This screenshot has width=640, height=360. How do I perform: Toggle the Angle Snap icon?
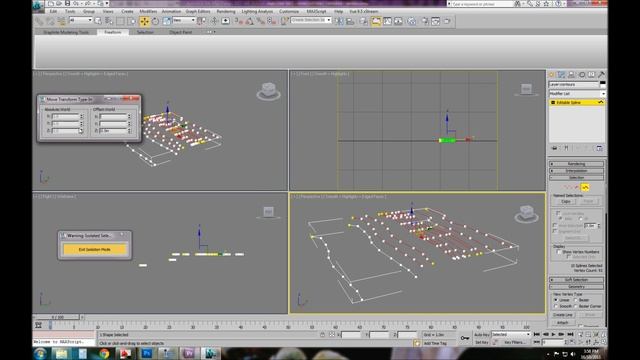(249, 21)
